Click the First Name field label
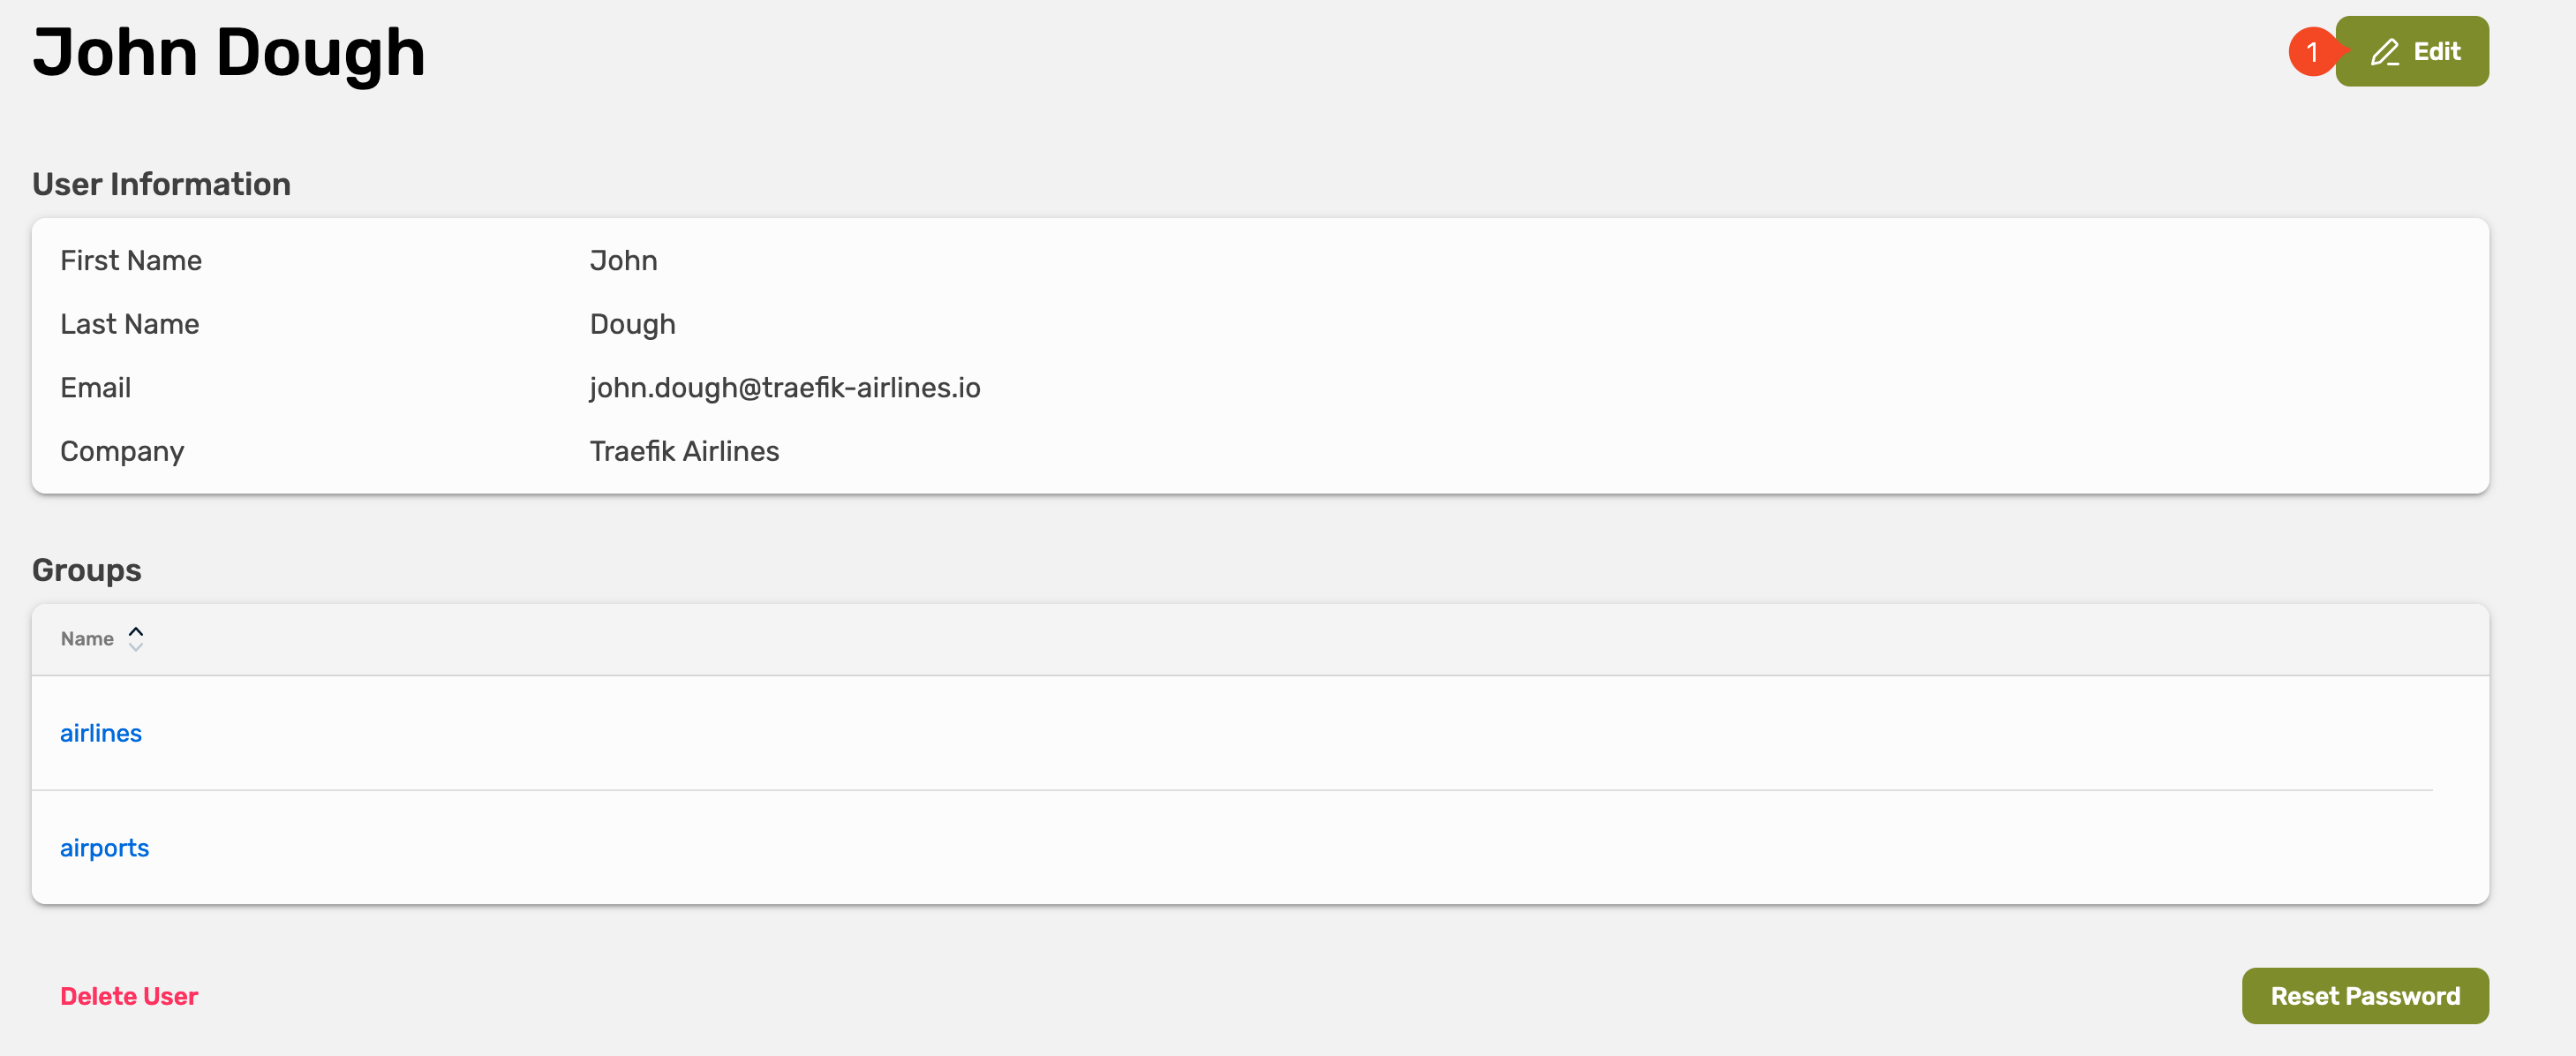2576x1056 pixels. [131, 261]
